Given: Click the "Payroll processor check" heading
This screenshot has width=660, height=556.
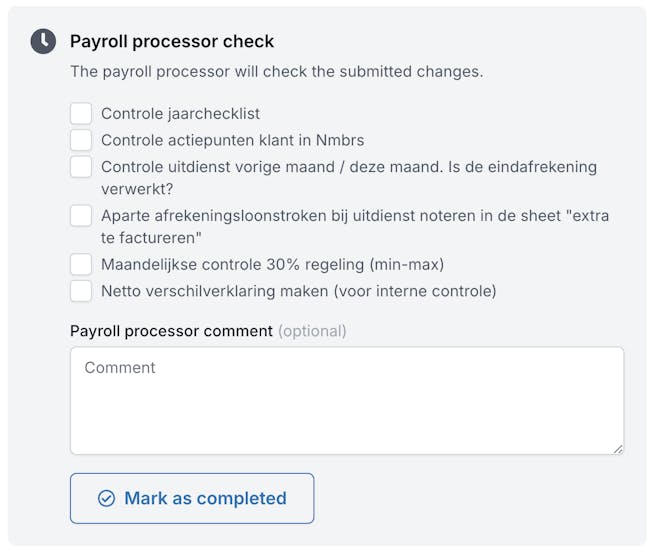Looking at the screenshot, I should click(172, 42).
